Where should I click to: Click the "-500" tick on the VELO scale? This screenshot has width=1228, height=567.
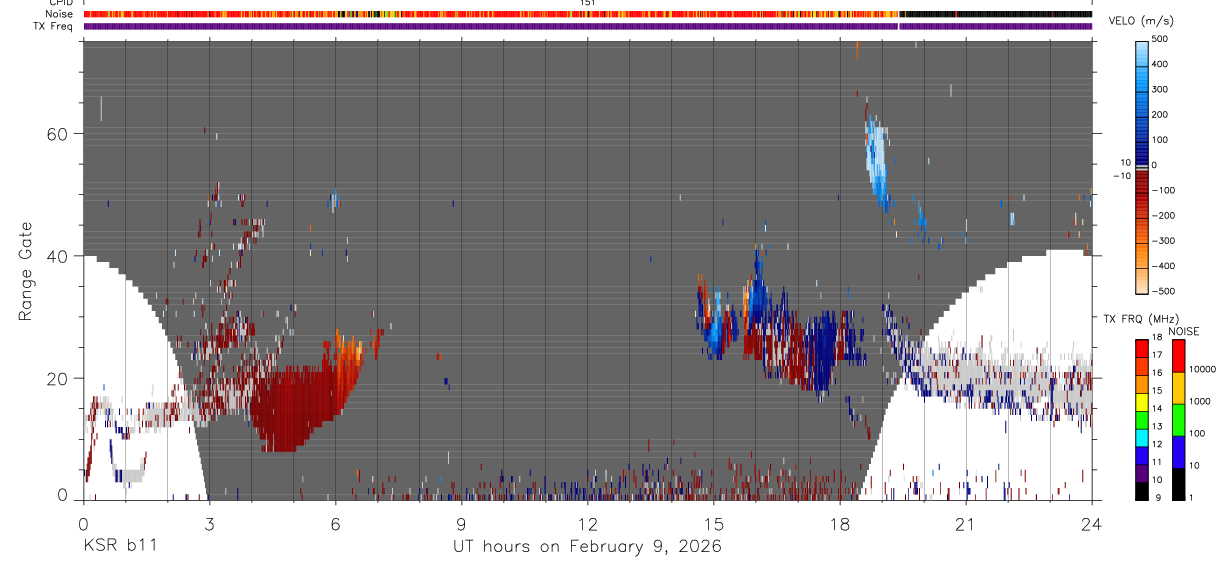[1166, 291]
